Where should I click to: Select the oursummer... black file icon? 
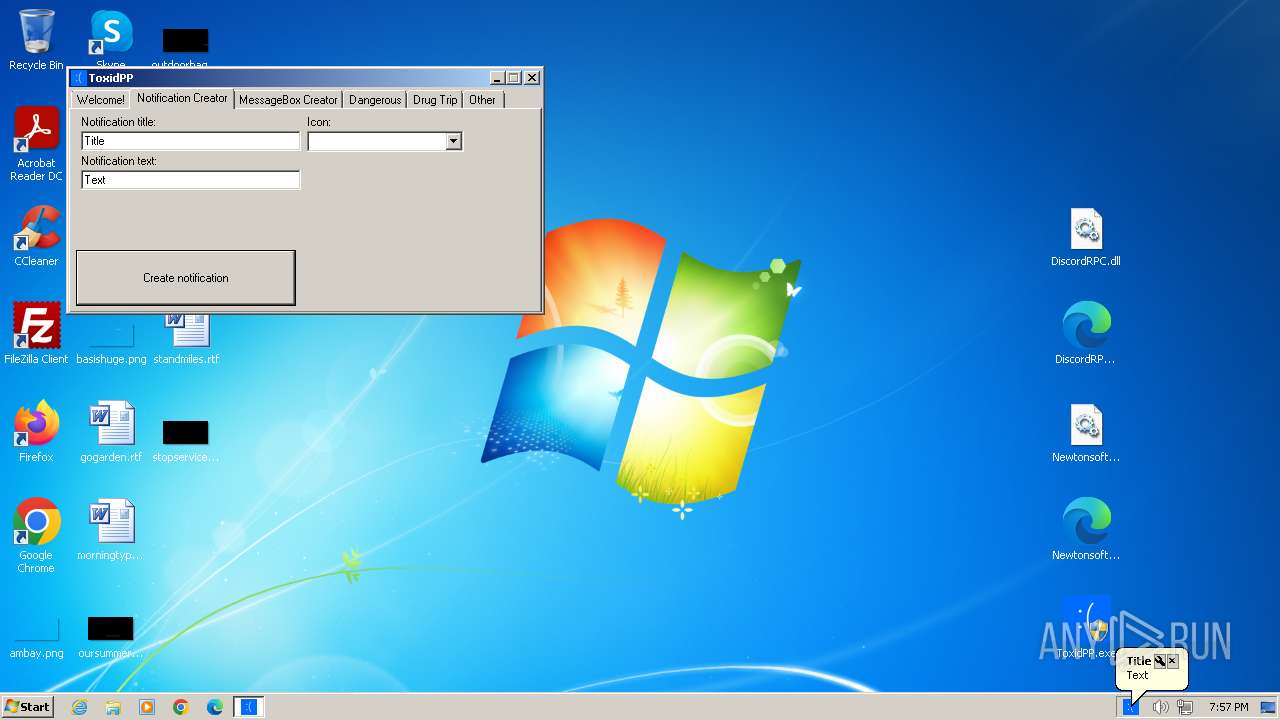[111, 637]
